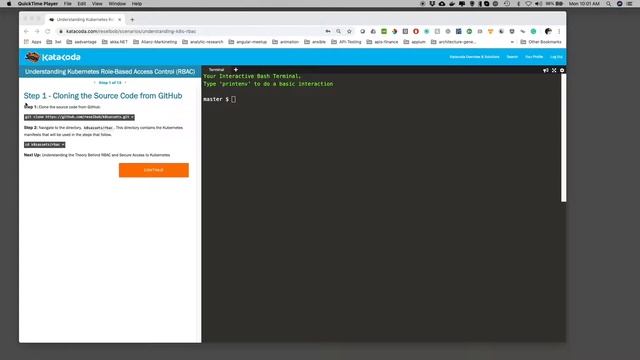This screenshot has height=360, width=640.
Task: Close the Understanding Kubernetes browser tab
Action: click(120, 20)
